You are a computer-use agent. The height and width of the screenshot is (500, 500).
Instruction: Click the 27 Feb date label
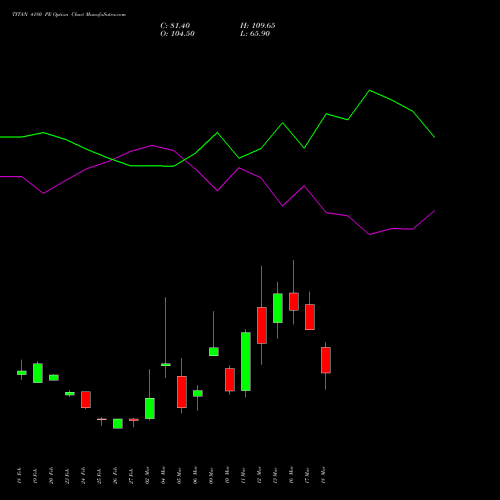point(131,476)
